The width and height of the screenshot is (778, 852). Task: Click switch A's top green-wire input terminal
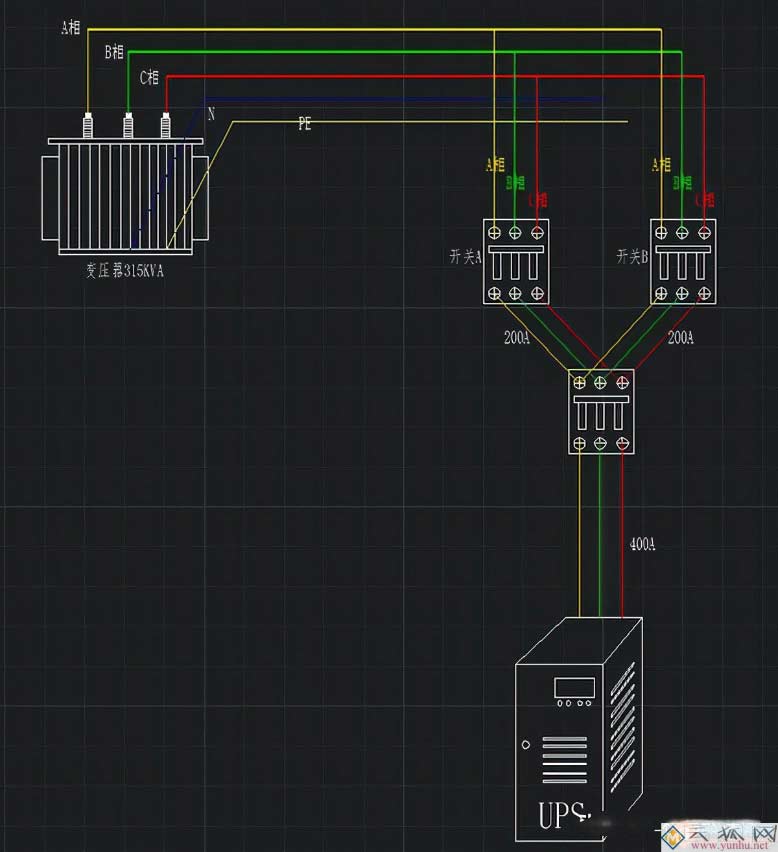pos(515,233)
